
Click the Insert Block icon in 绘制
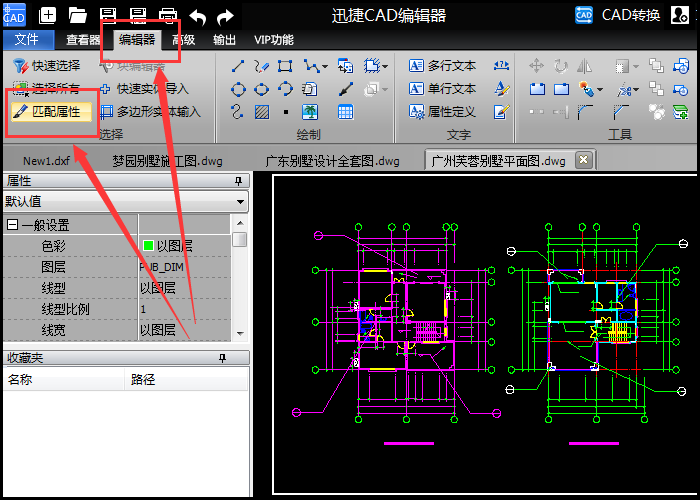346,66
